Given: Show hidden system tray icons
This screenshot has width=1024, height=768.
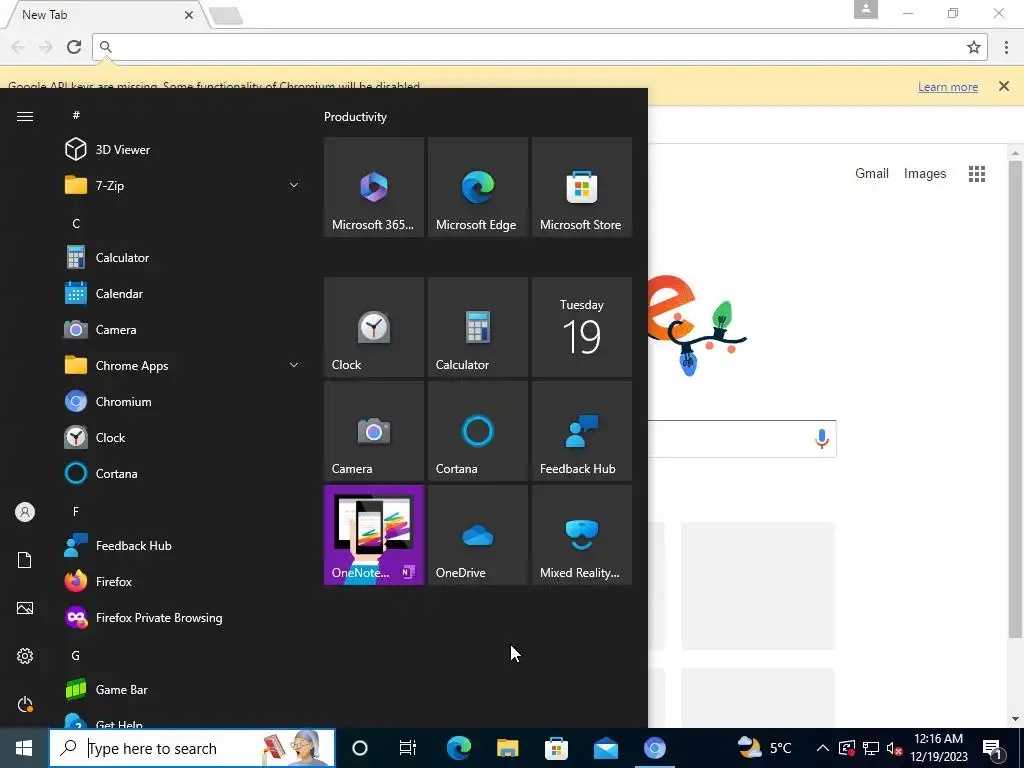Looking at the screenshot, I should point(823,748).
